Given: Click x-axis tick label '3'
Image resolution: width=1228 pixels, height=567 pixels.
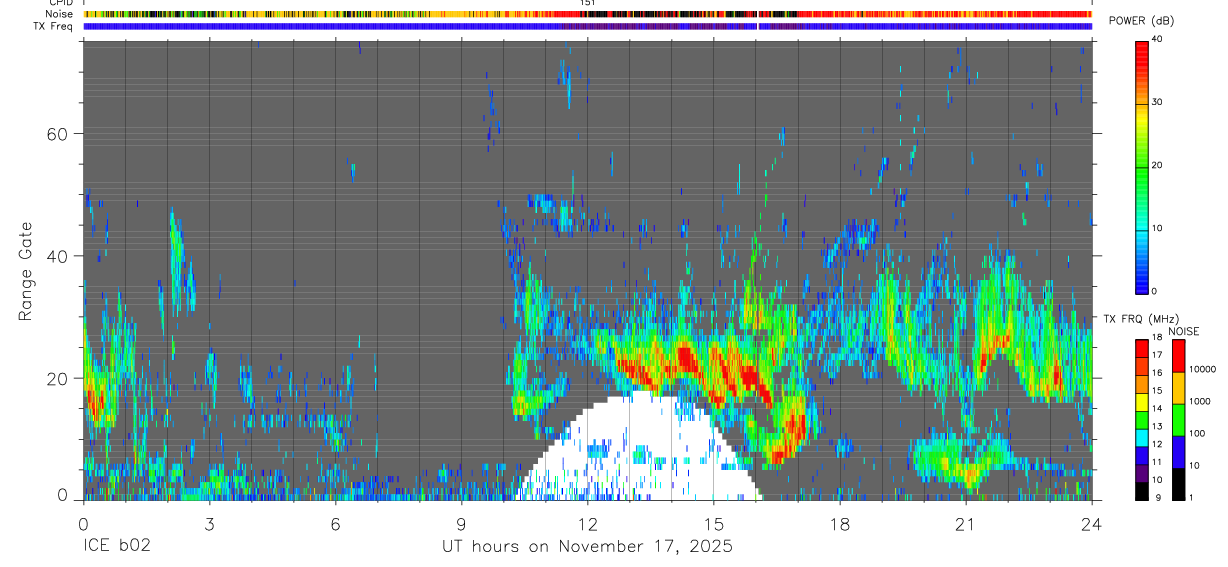Looking at the screenshot, I should (209, 524).
